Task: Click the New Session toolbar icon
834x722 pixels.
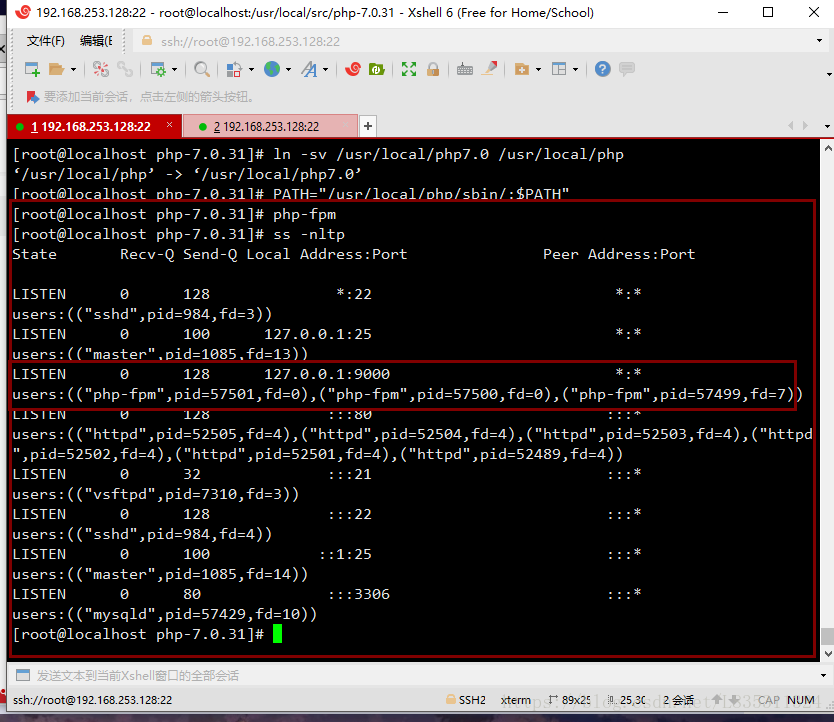Action: 31,69
